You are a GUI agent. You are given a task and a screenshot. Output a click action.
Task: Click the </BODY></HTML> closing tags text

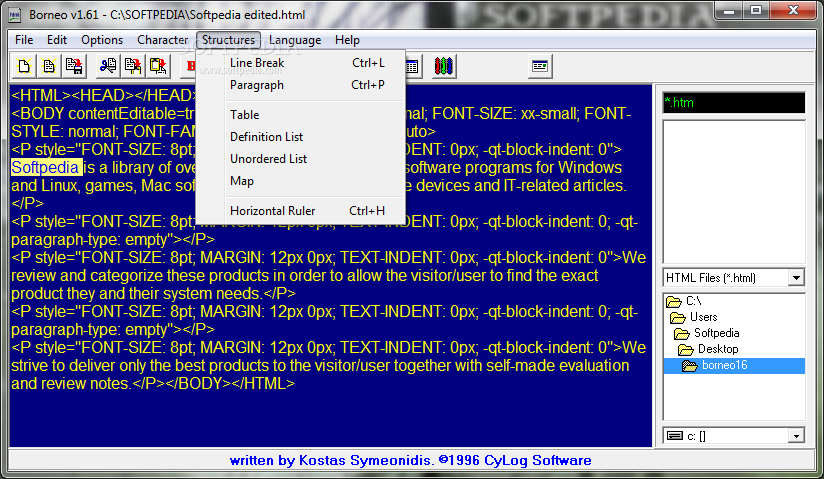click(x=230, y=383)
